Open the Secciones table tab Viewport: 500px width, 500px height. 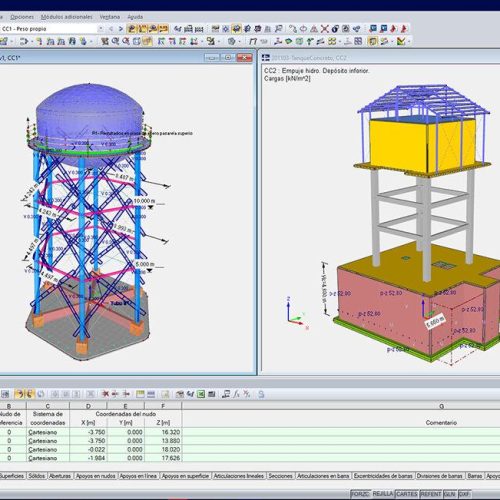pyautogui.click(x=280, y=476)
